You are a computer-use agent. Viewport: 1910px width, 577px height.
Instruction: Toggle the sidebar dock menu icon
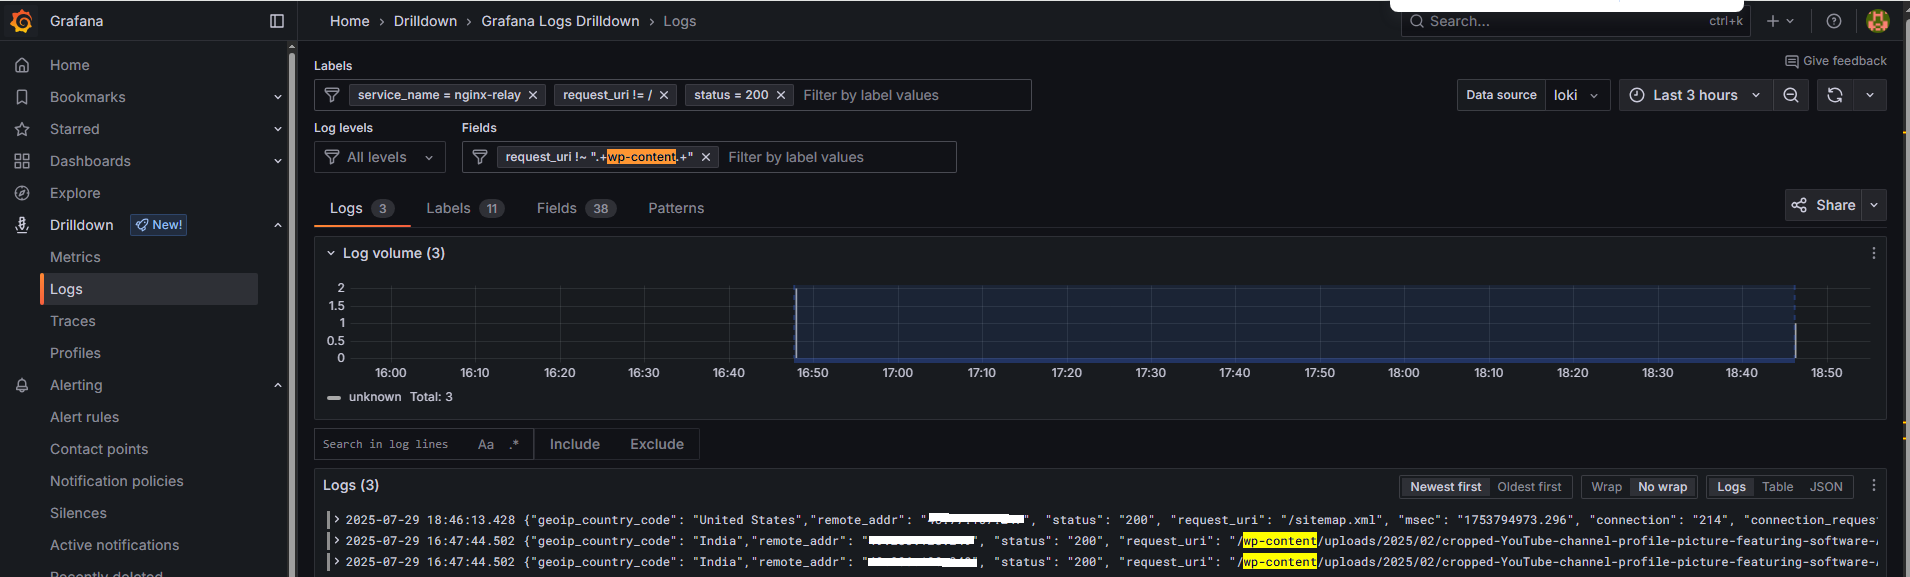(277, 21)
